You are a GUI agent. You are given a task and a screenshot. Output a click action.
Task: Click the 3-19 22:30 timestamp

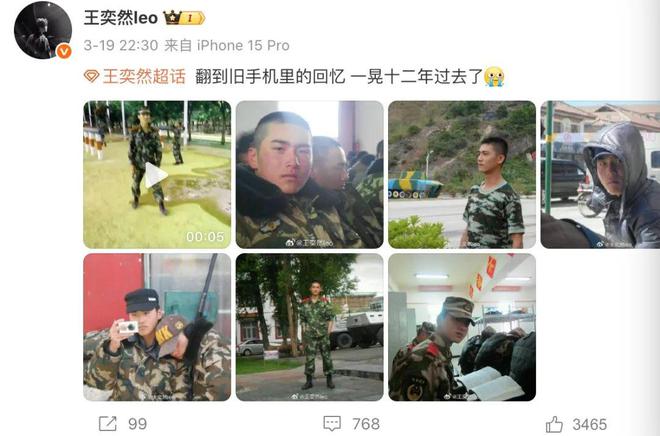[121, 45]
